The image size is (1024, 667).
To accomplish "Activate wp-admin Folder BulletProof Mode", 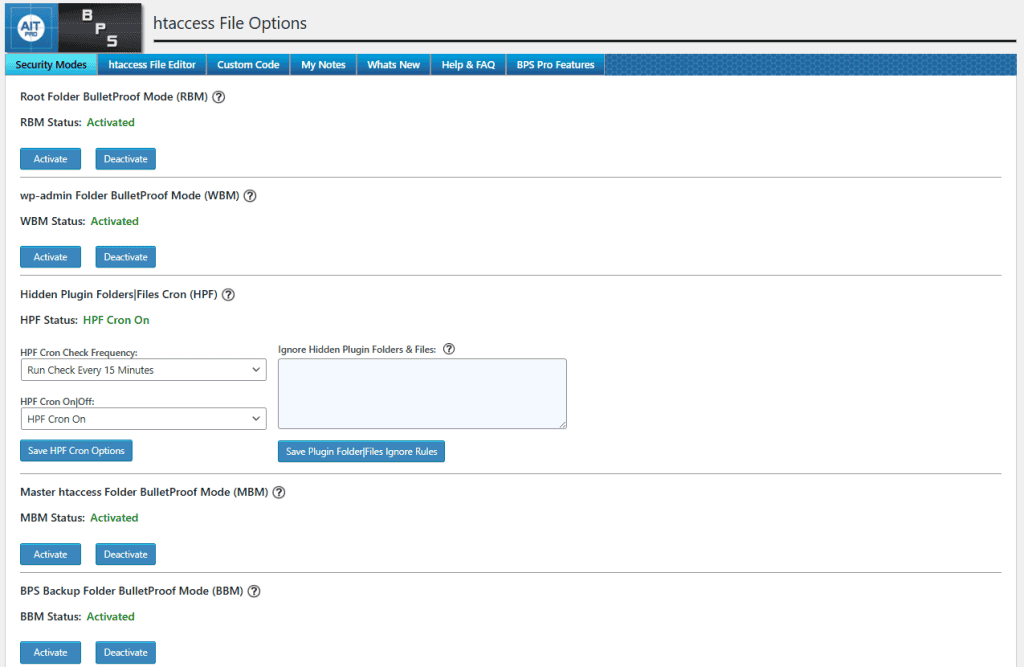I will (x=50, y=257).
